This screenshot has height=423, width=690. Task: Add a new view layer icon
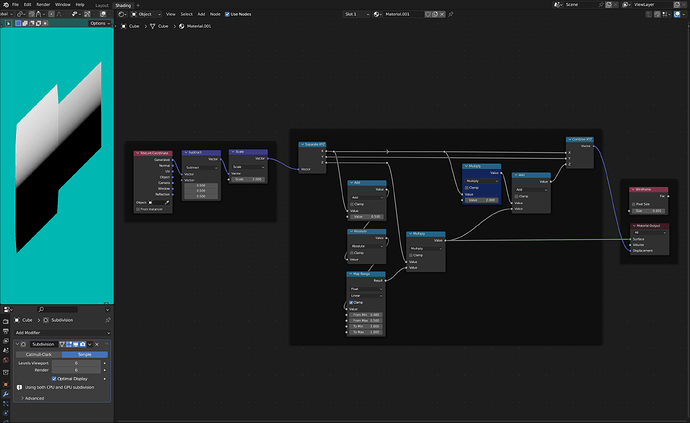[677, 4]
